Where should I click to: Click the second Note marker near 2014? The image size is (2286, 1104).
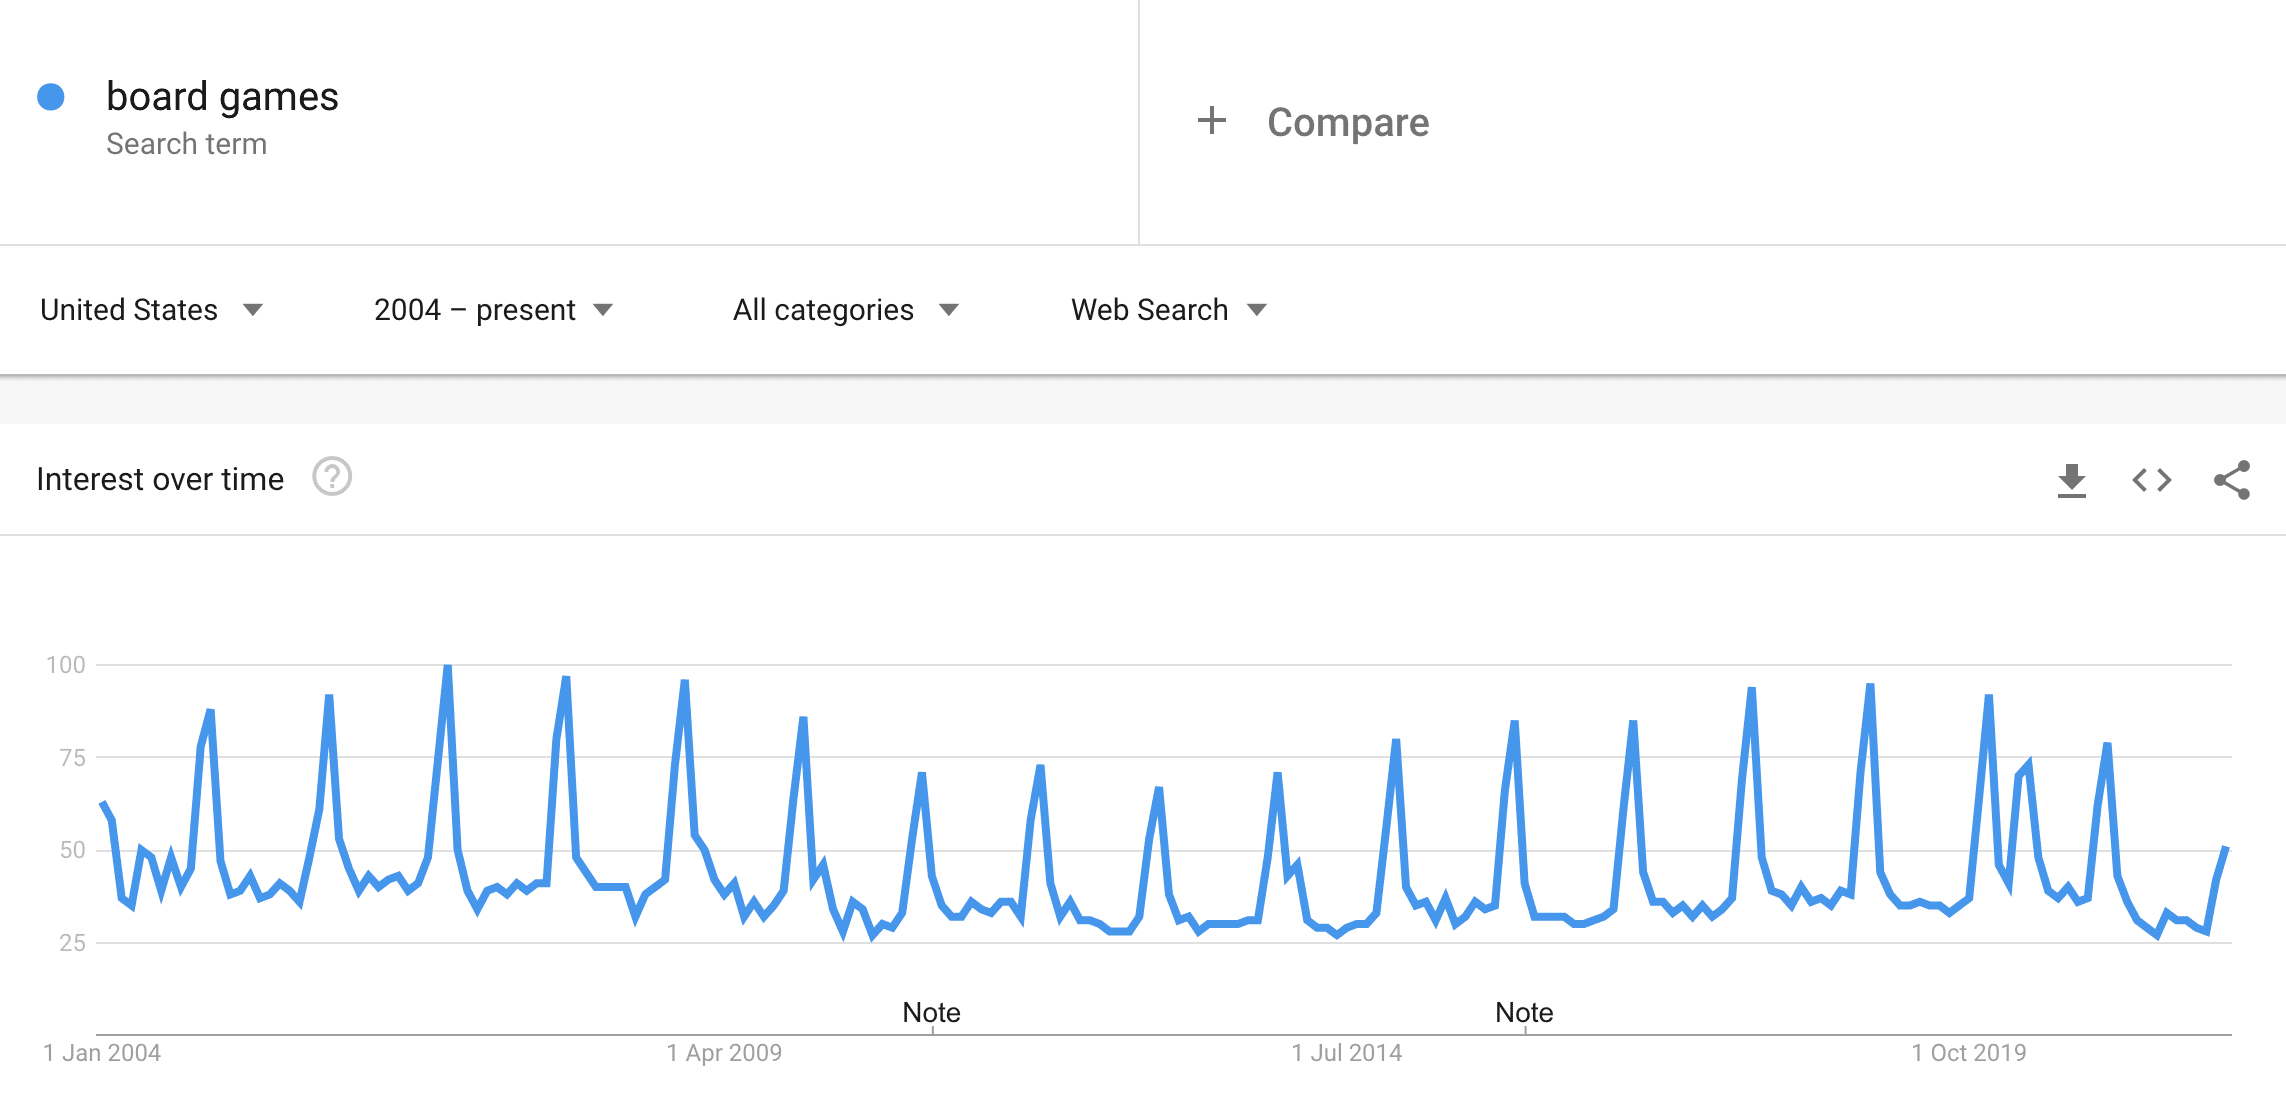[1524, 1012]
